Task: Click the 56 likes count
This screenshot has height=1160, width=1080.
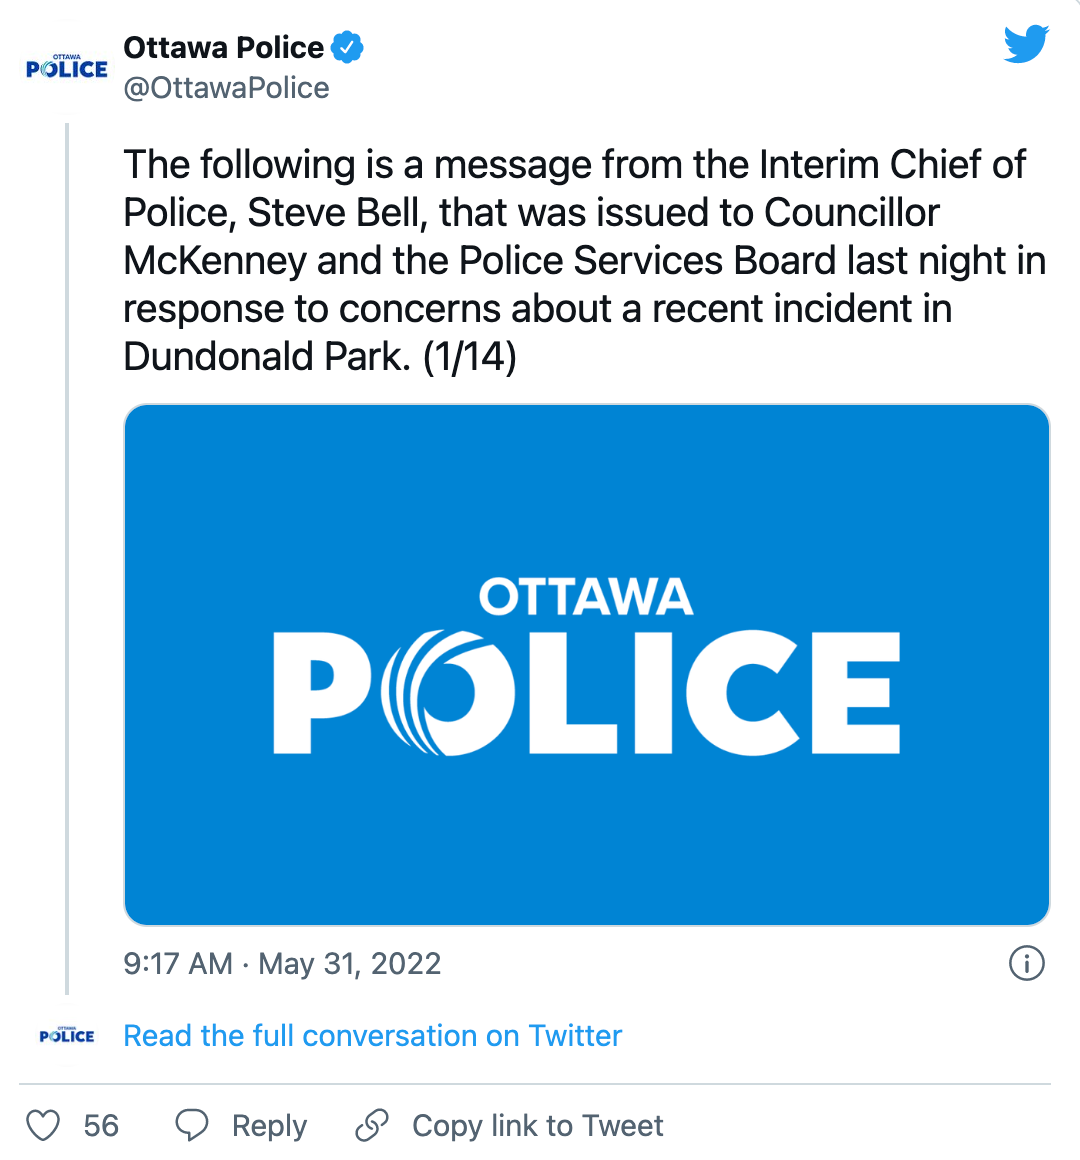Action: pyautogui.click(x=101, y=1125)
